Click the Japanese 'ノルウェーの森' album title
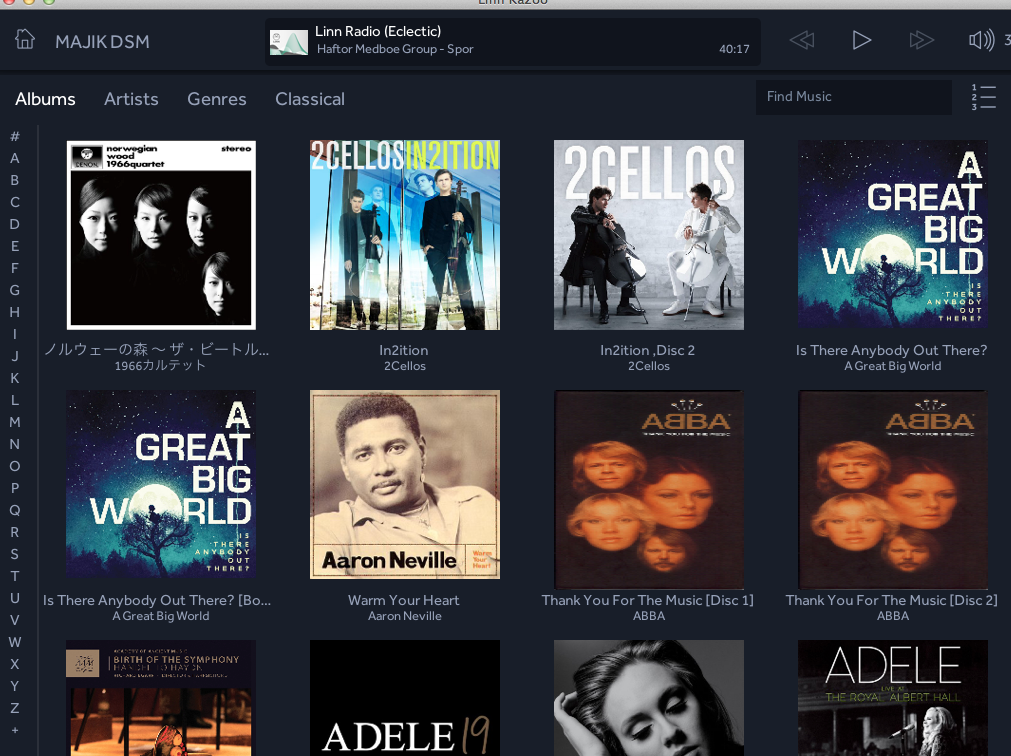1011x756 pixels. pos(157,350)
